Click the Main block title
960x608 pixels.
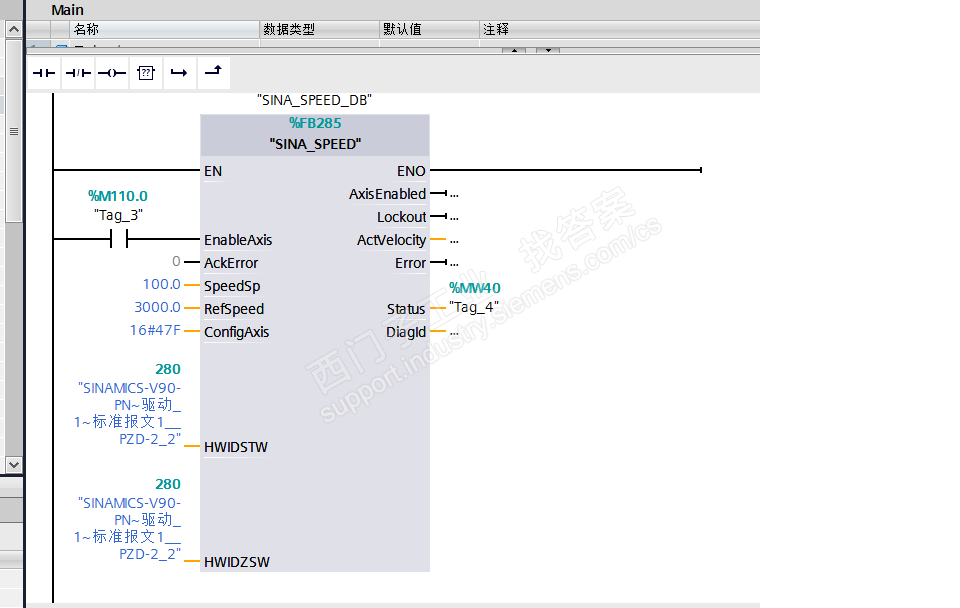tap(67, 10)
